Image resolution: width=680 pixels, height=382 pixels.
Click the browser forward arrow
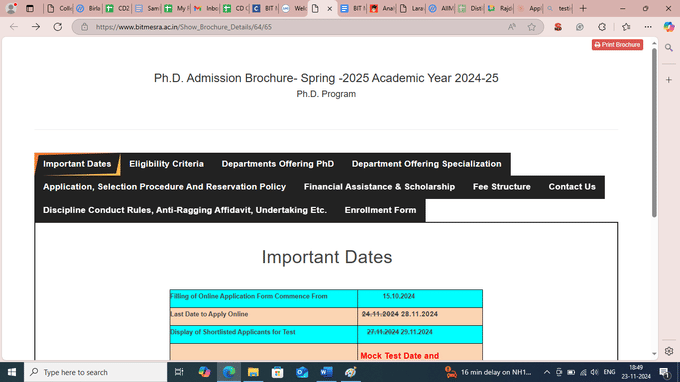[x=36, y=27]
